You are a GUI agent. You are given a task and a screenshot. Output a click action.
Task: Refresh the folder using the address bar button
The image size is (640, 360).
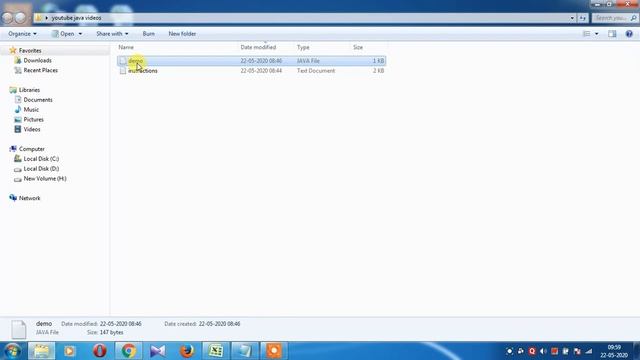(x=582, y=18)
